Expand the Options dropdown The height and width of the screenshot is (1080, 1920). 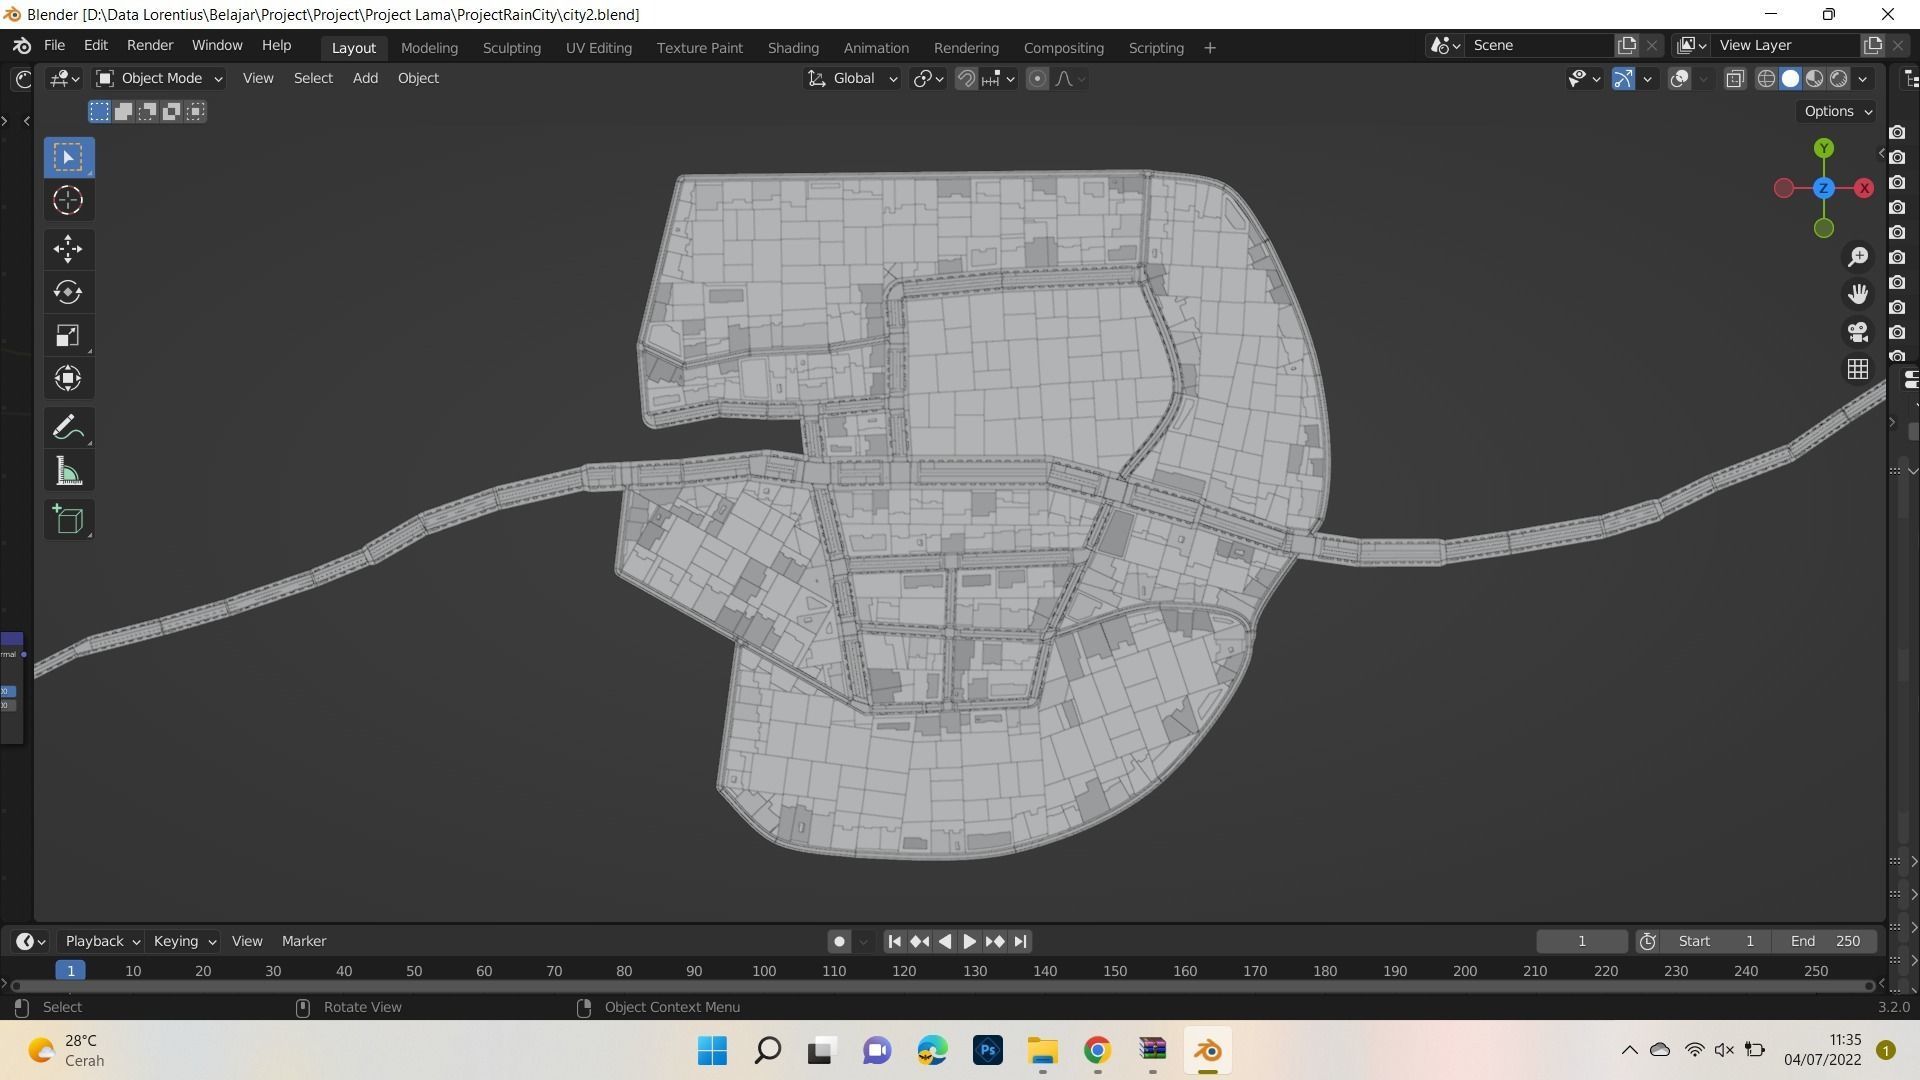coord(1838,111)
